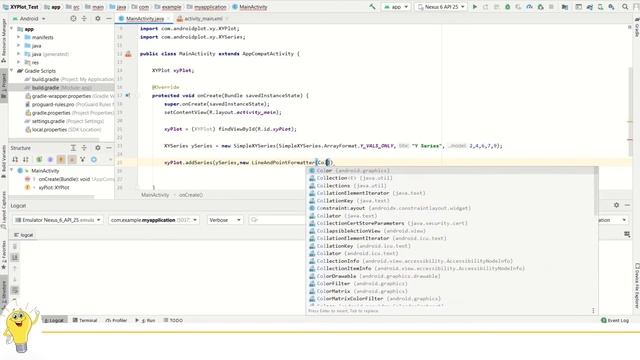
Task: Click the icon at the right end of the logcat tab row
Action: point(627,234)
